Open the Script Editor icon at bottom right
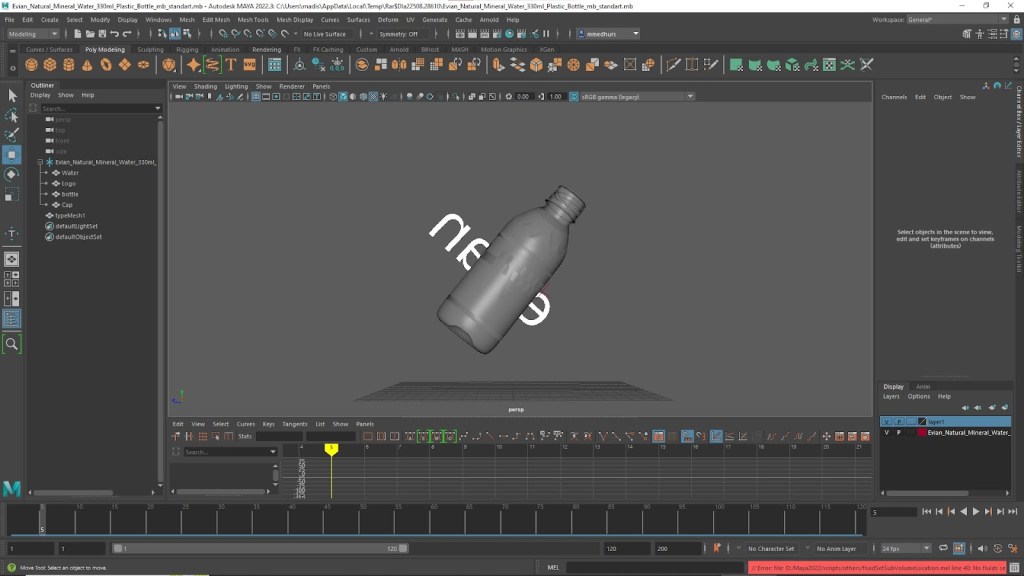 (x=1013, y=568)
